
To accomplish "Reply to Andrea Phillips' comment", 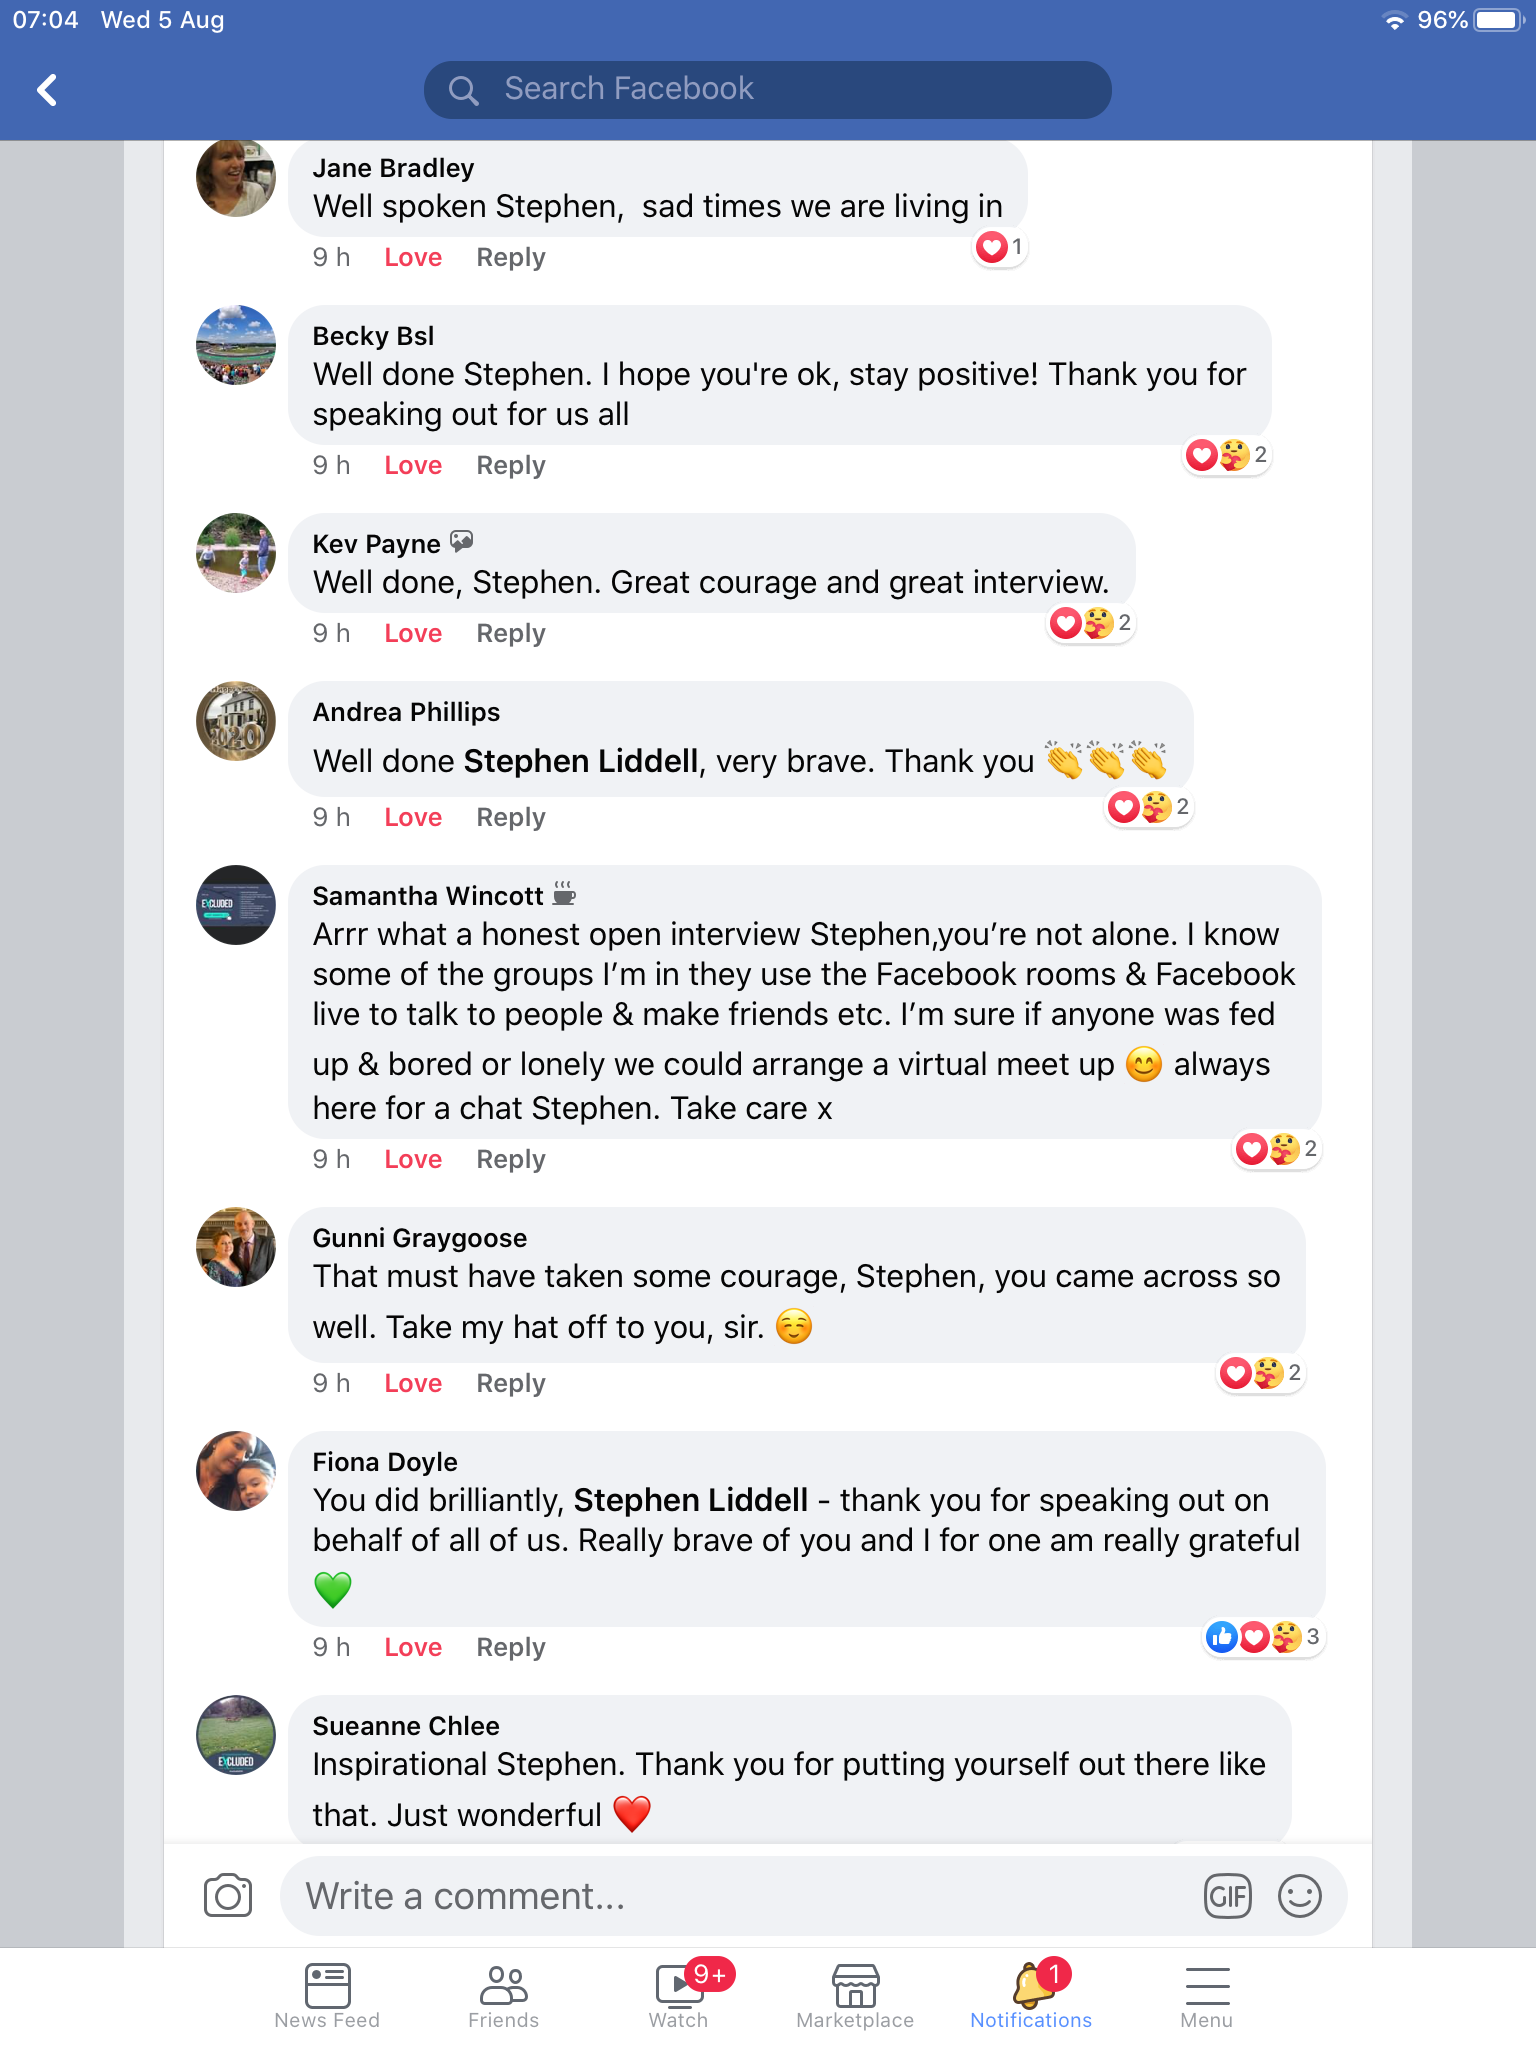I will 511,818.
